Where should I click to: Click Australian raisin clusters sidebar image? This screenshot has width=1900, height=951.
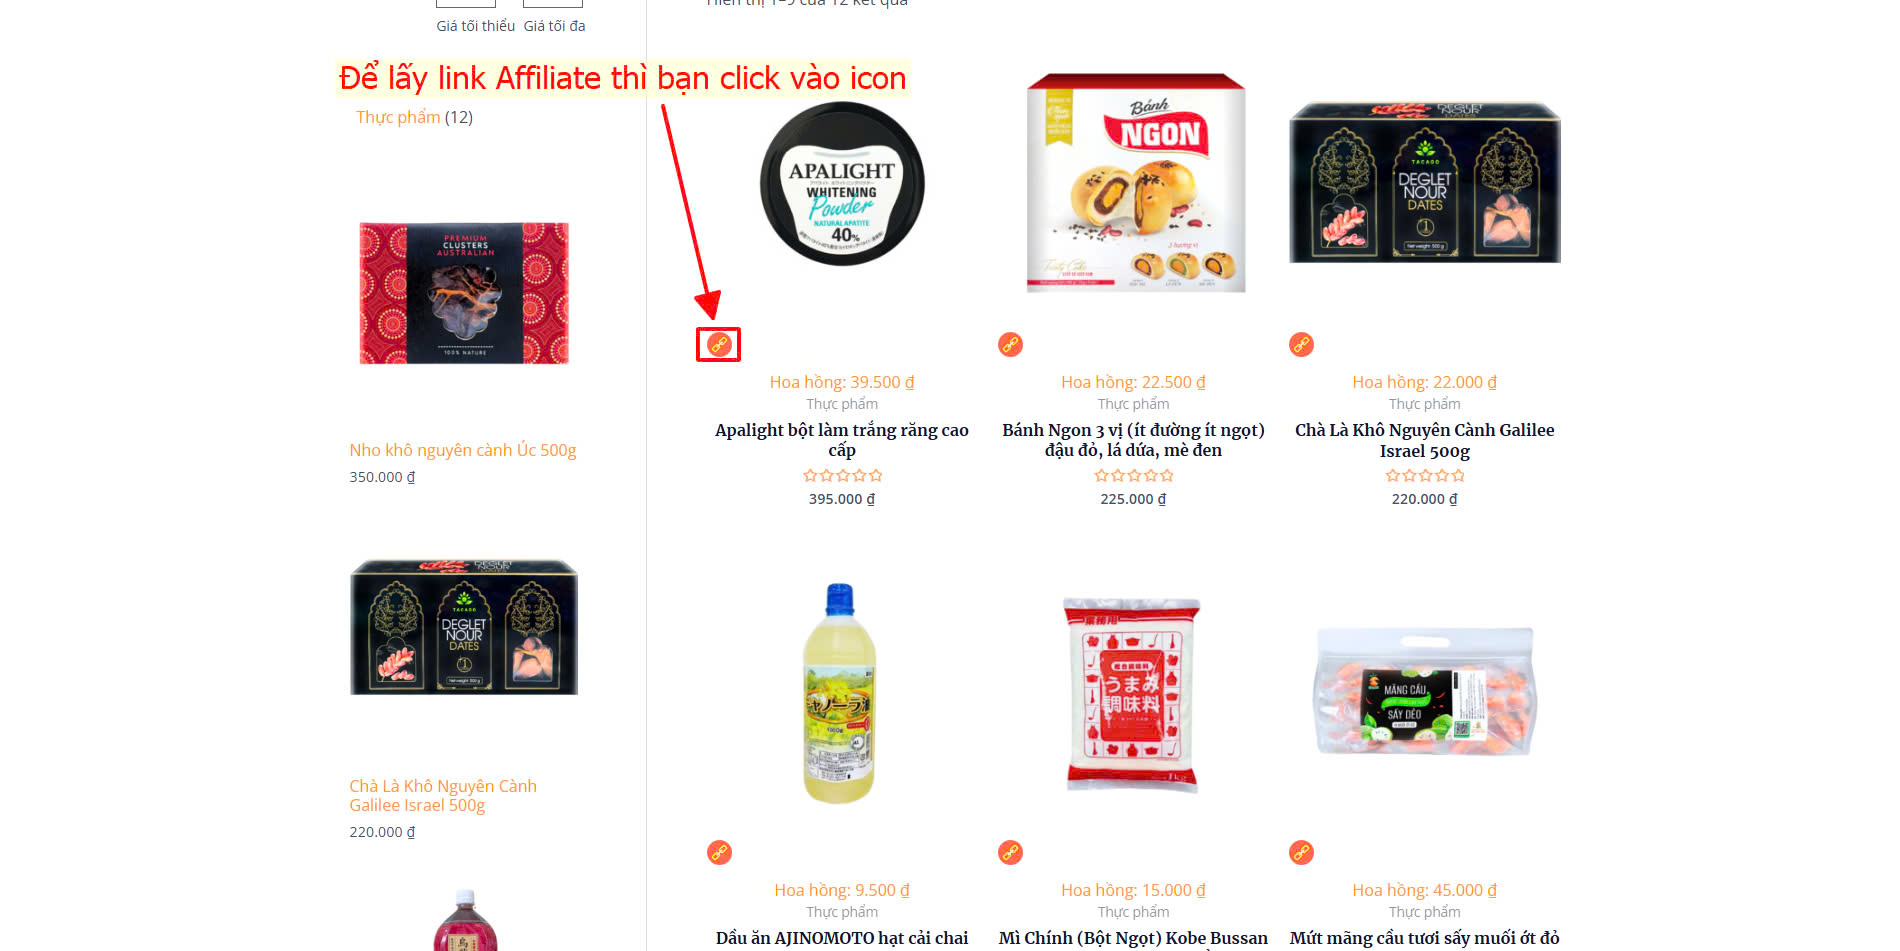464,293
